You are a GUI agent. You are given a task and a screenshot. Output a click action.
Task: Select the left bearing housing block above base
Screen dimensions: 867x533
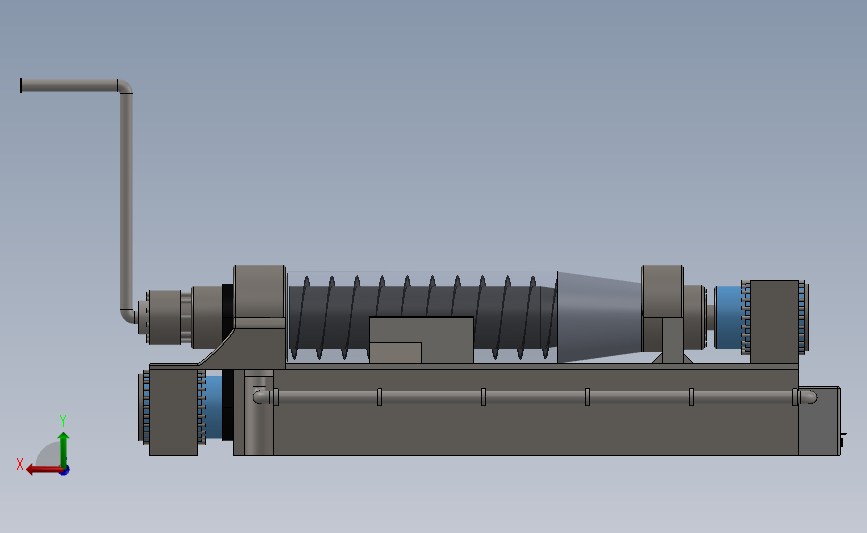(259, 293)
